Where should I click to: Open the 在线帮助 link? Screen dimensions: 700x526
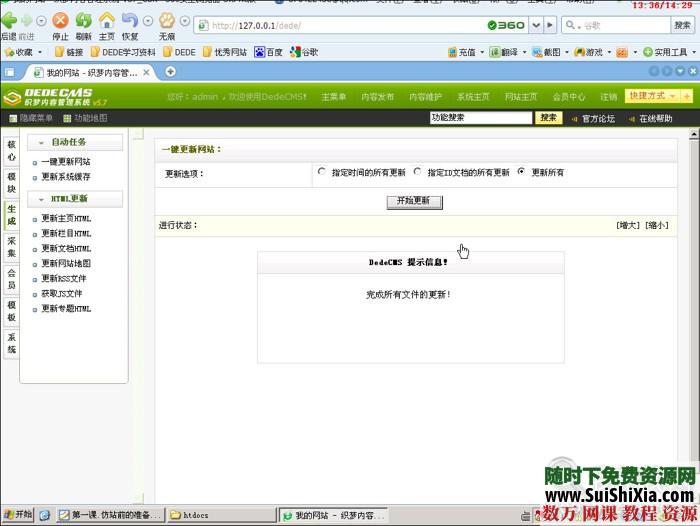[x=650, y=119]
